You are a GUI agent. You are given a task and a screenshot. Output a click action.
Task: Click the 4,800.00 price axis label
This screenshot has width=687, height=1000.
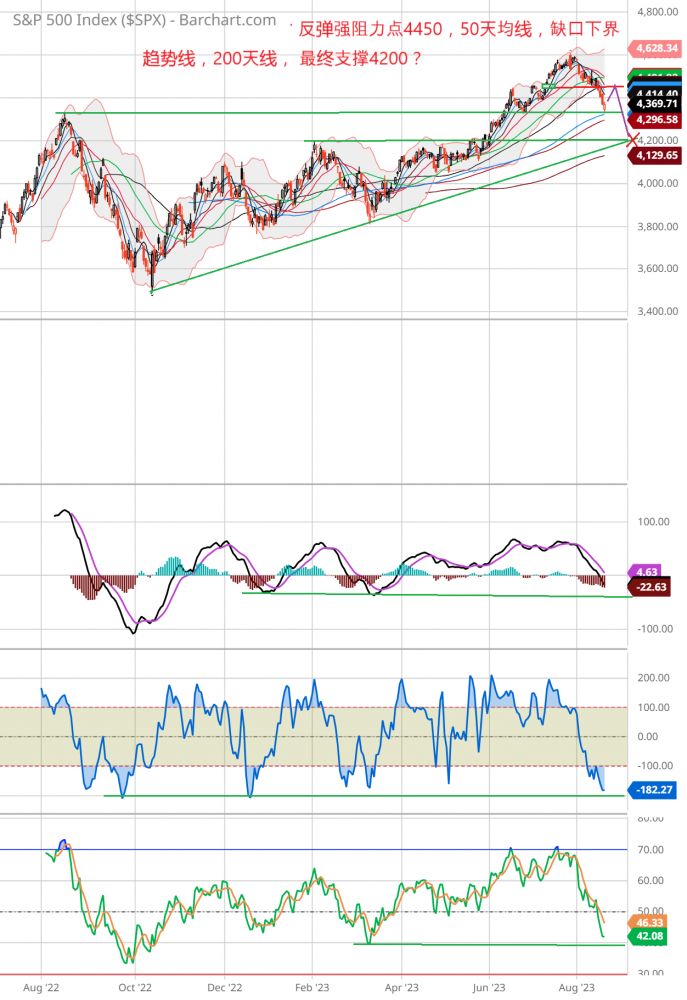click(x=658, y=11)
